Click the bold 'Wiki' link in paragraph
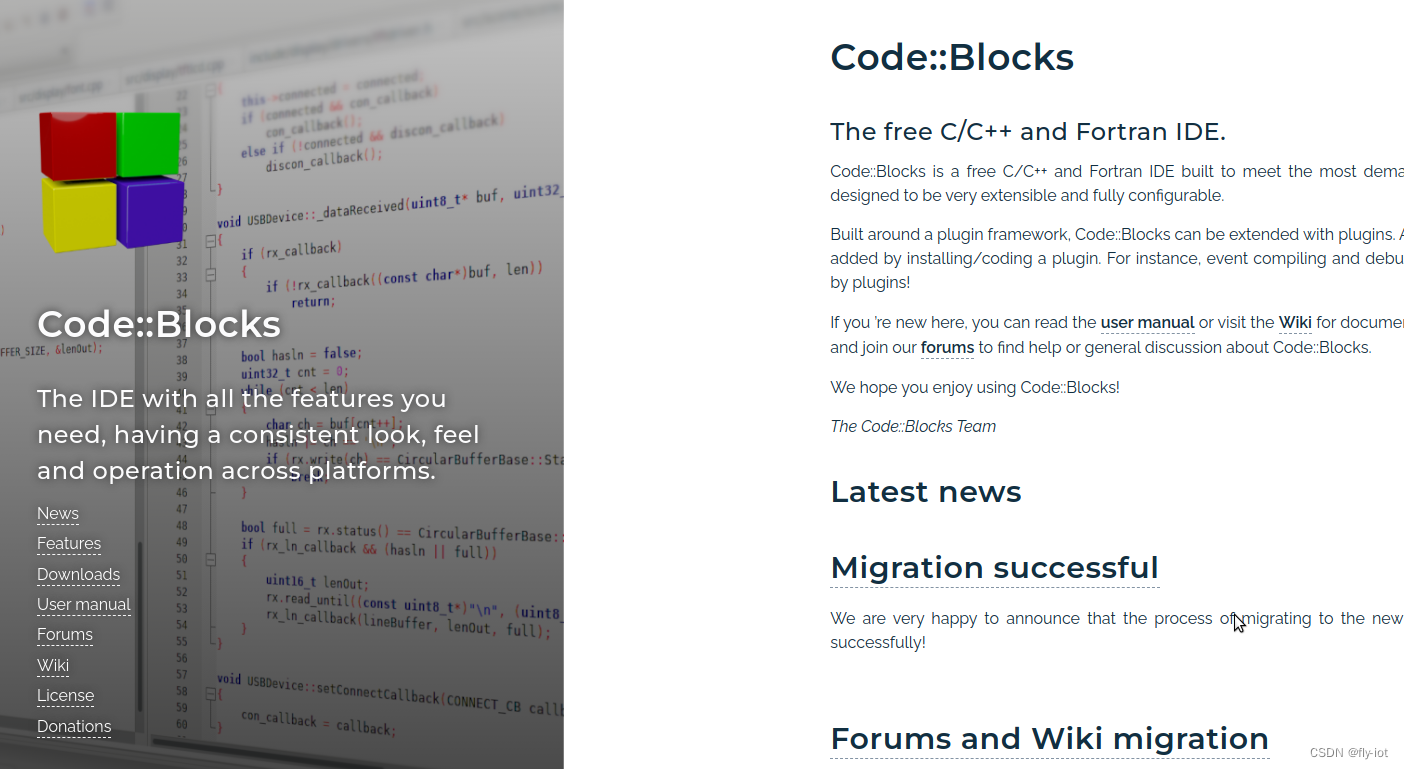 (1295, 323)
